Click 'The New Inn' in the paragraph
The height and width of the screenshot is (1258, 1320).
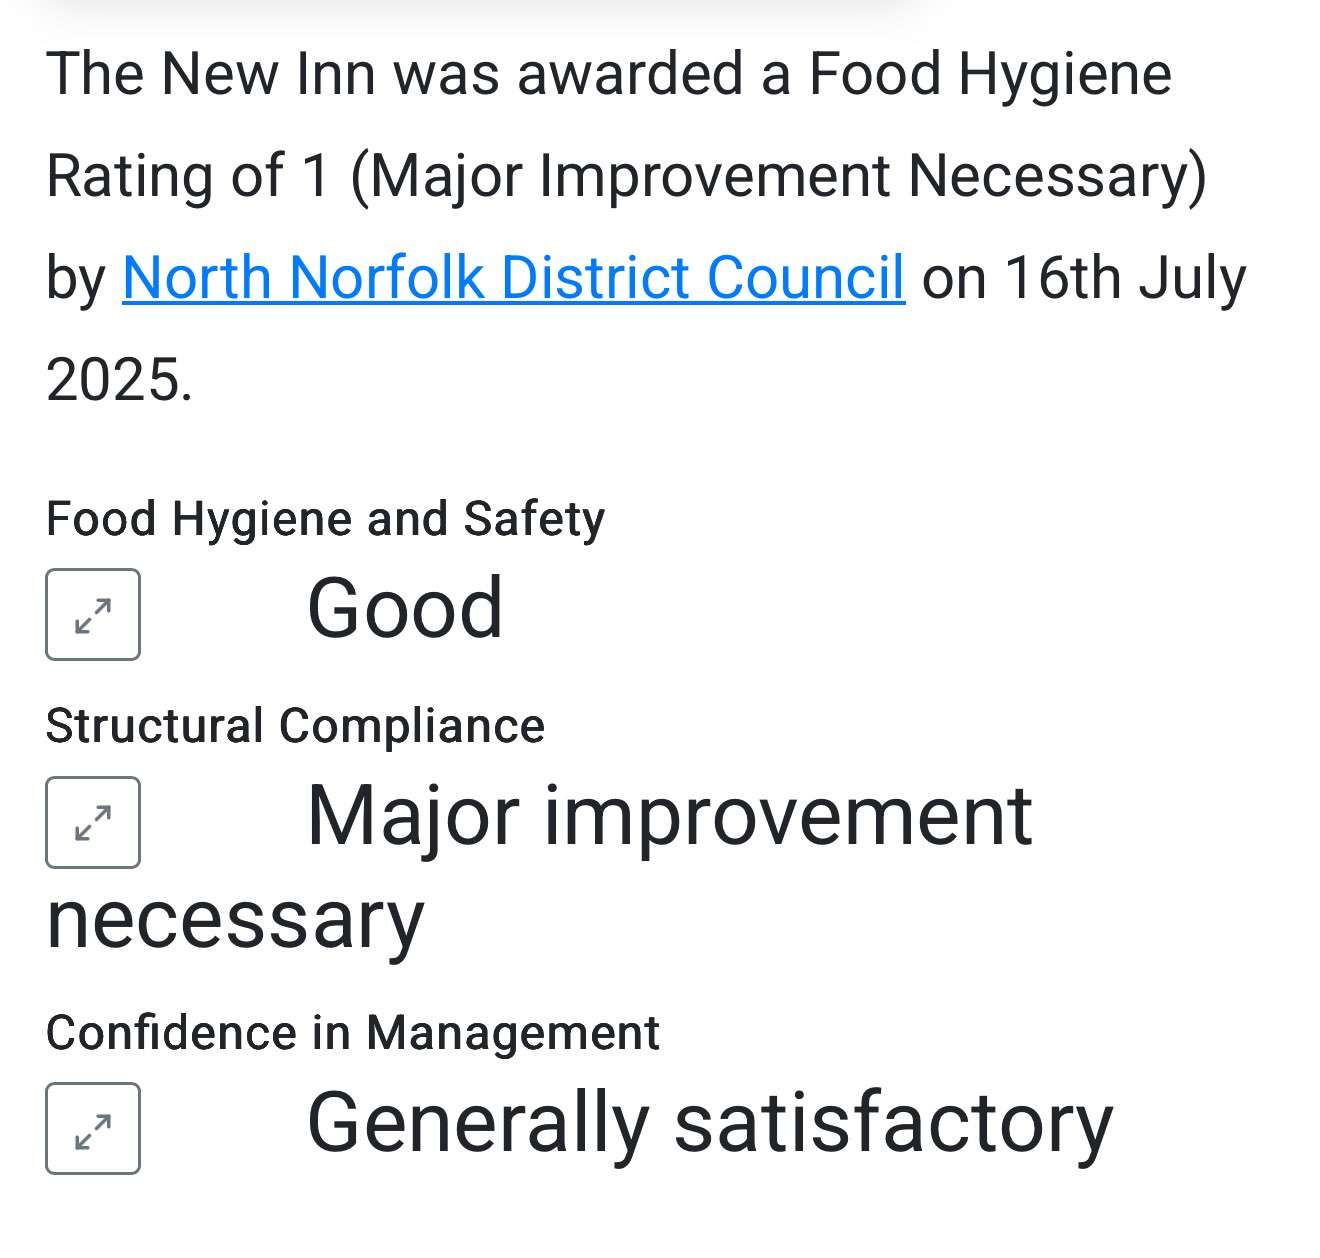pos(210,74)
